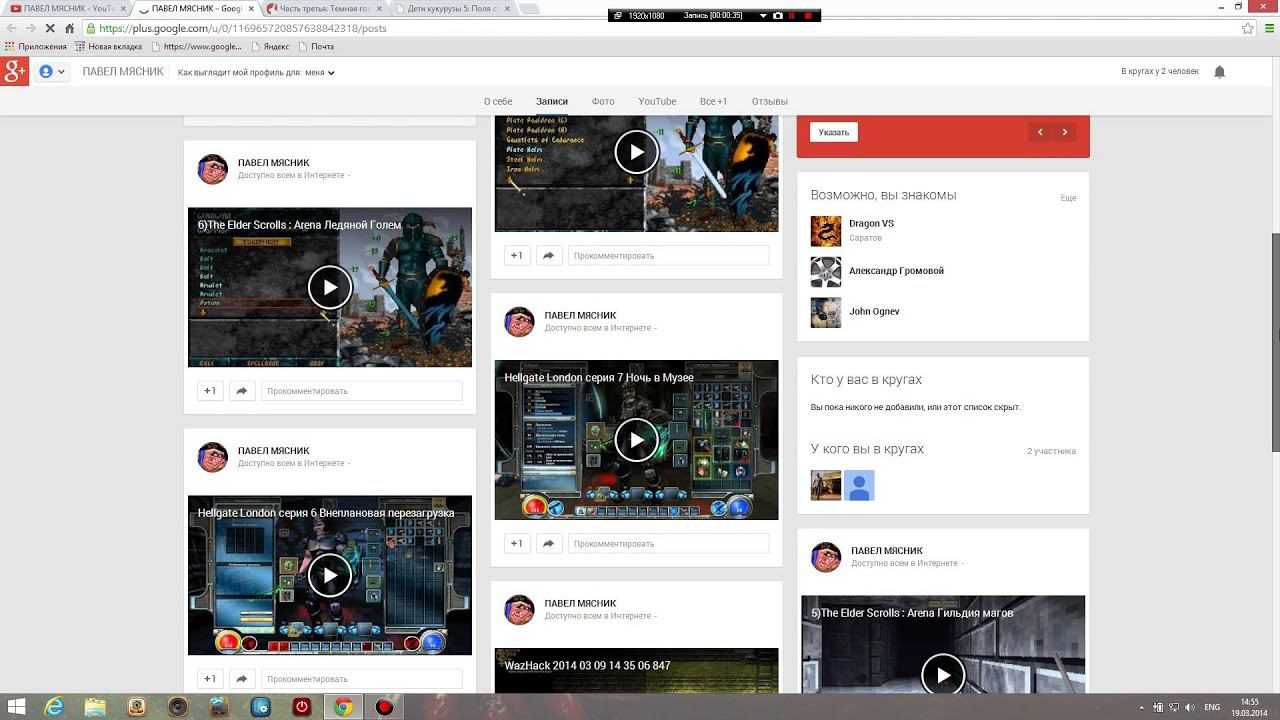1280x720 pixels.
Task: Play the 'Hellgate London серия 7 Ночь в Музее' video
Action: coord(636,440)
